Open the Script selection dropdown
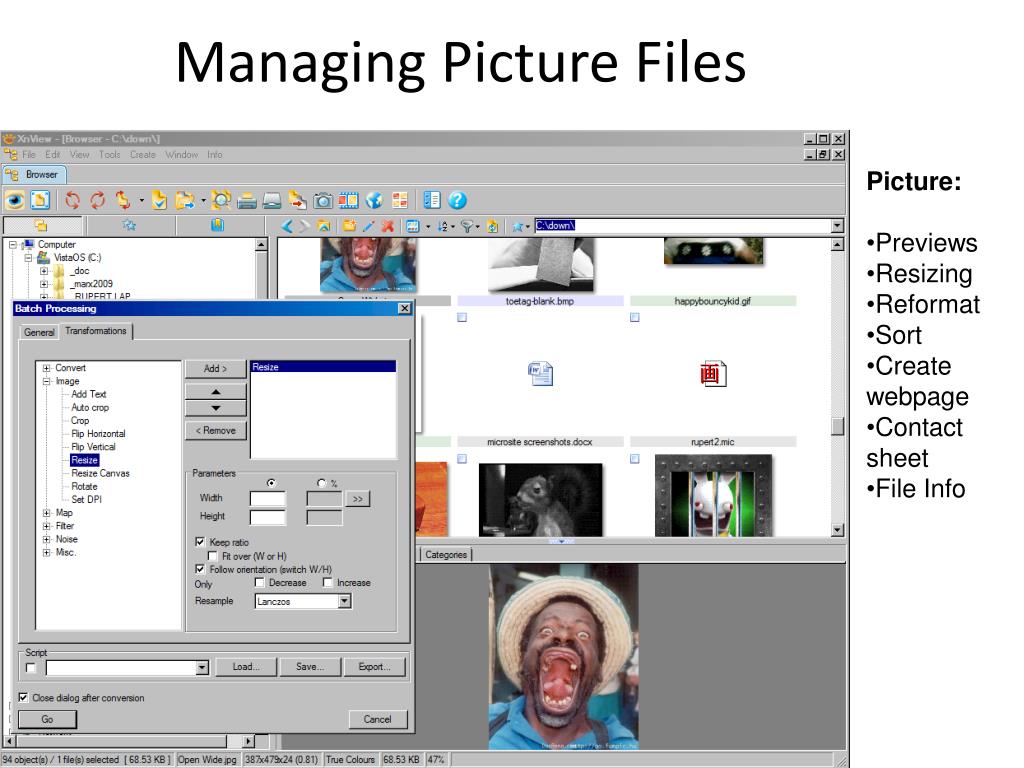Screen dimensions: 1024x768 (x=202, y=667)
